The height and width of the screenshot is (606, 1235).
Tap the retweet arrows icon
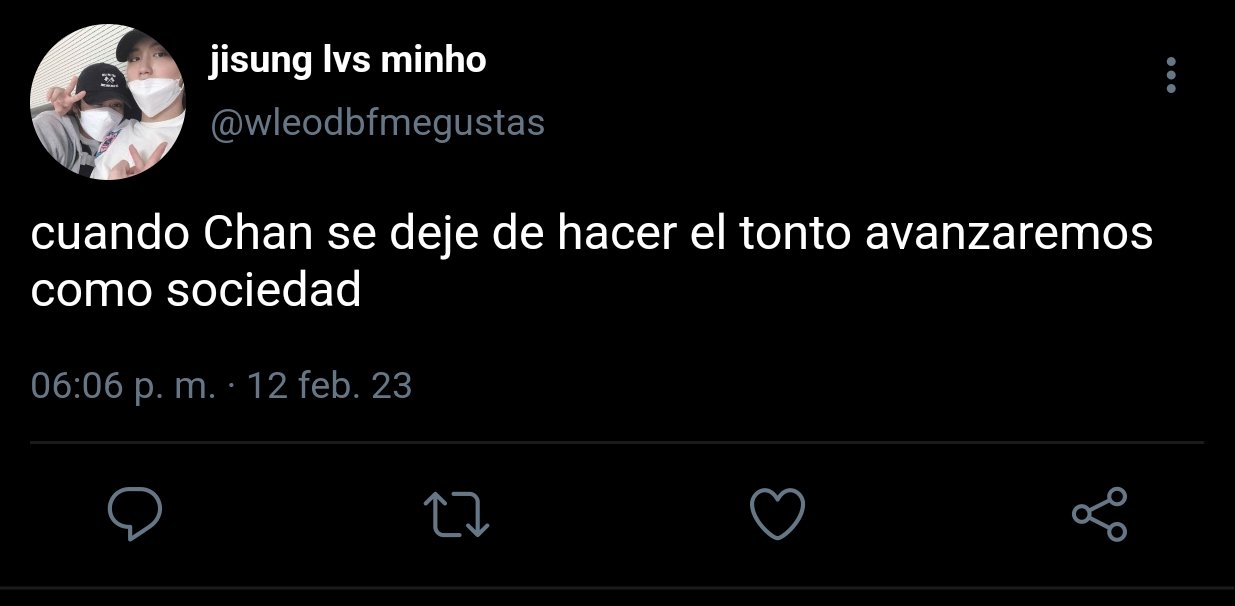click(457, 514)
